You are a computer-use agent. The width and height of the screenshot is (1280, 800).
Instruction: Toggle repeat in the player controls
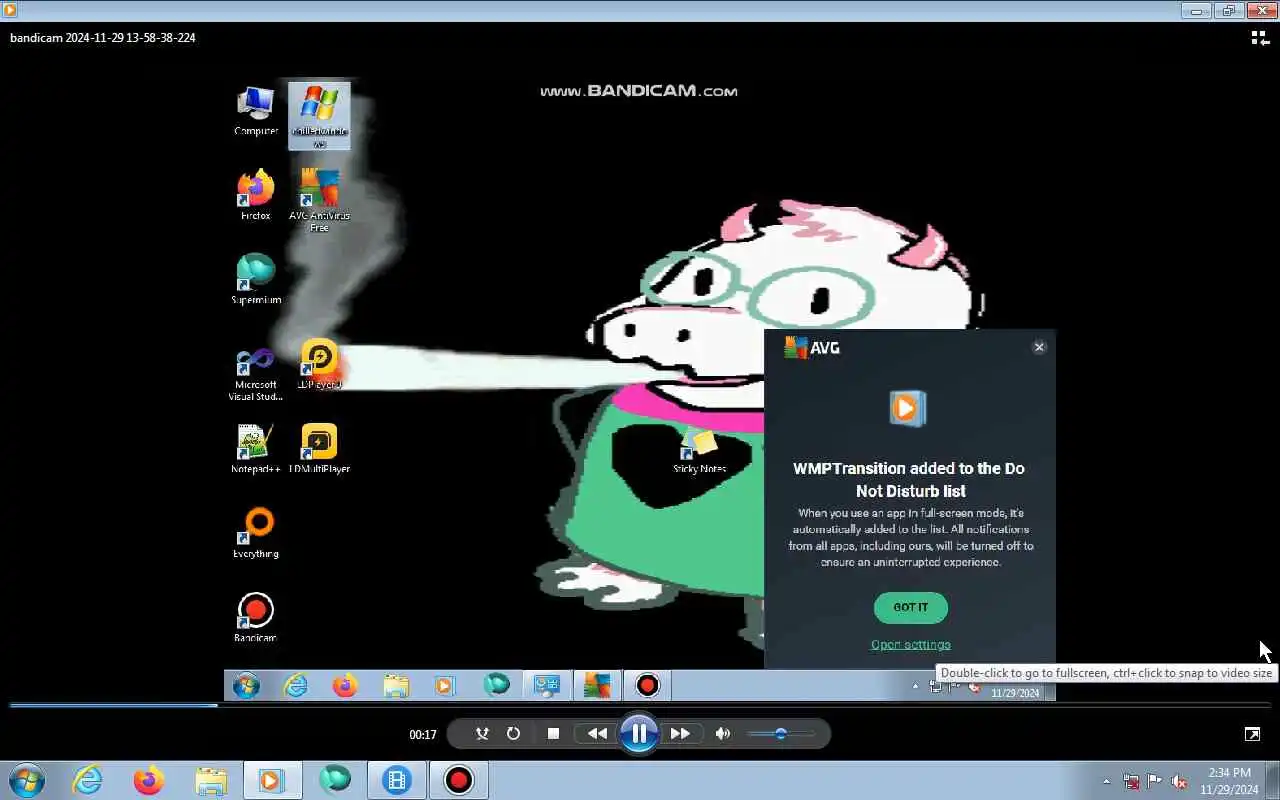513,734
